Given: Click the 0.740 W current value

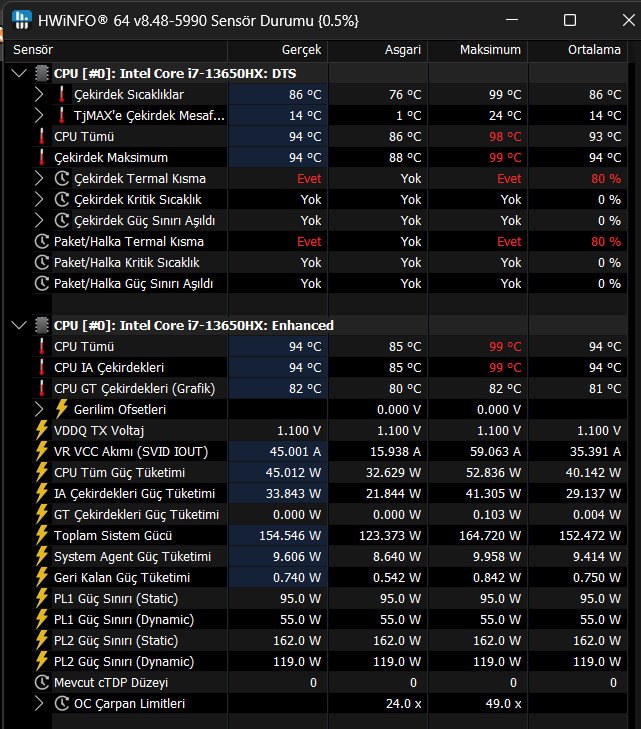Looking at the screenshot, I should (297, 577).
